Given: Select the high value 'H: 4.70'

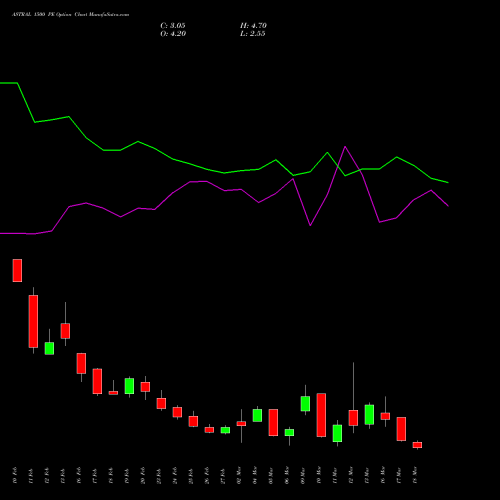Looking at the screenshot, I should [x=253, y=26].
